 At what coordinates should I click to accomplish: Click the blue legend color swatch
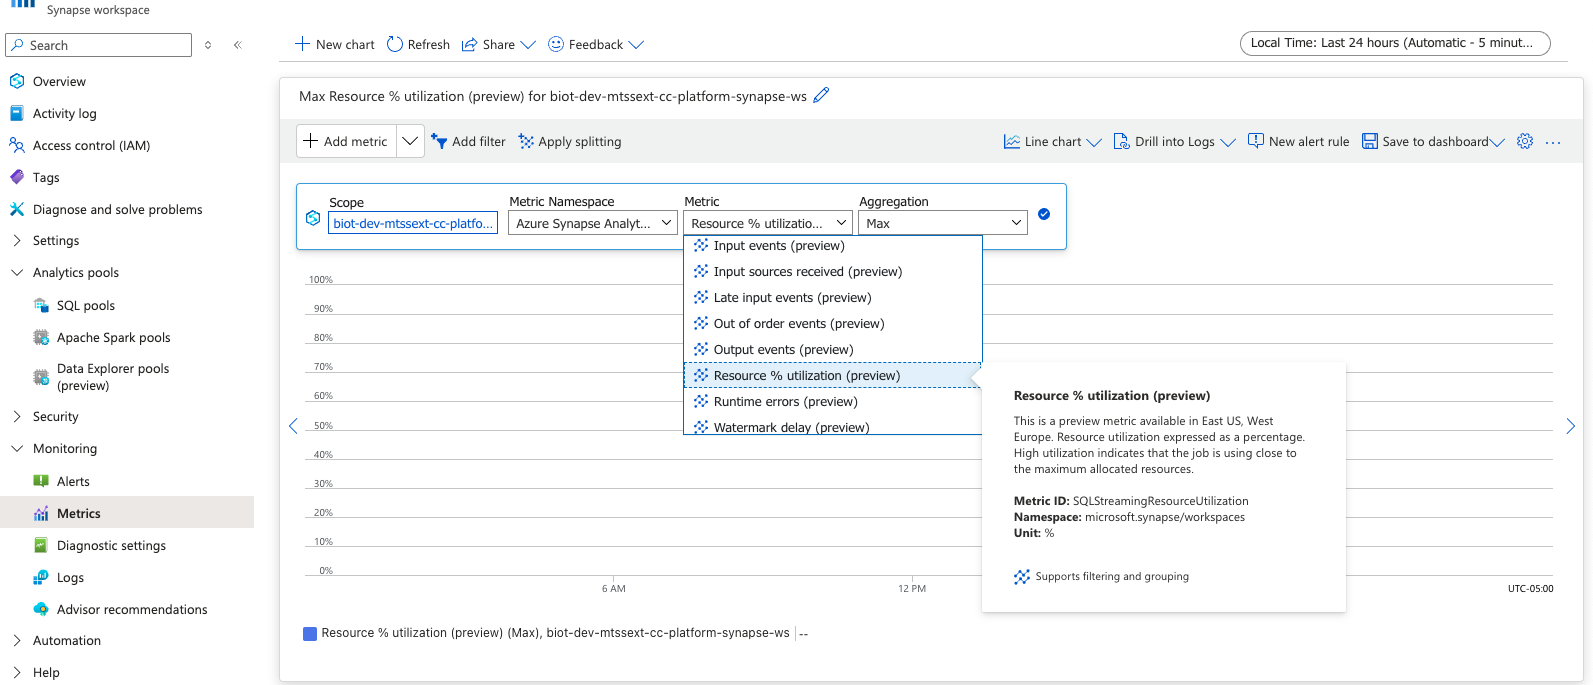[310, 633]
